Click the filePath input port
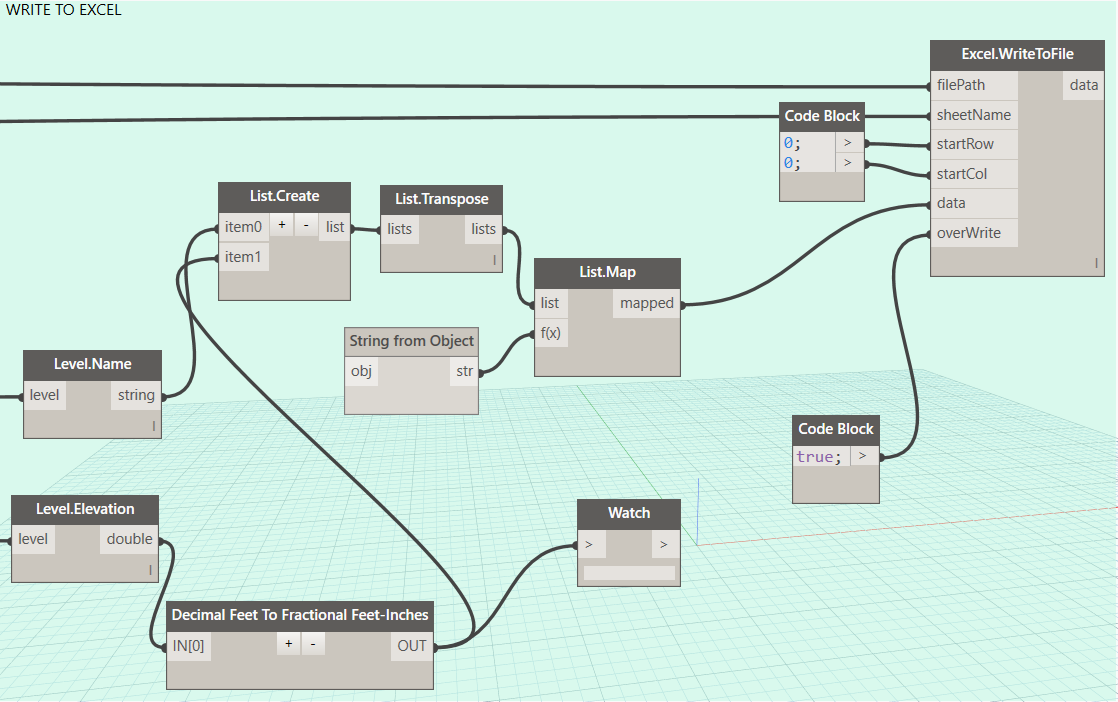This screenshot has width=1118, height=702. pos(974,85)
